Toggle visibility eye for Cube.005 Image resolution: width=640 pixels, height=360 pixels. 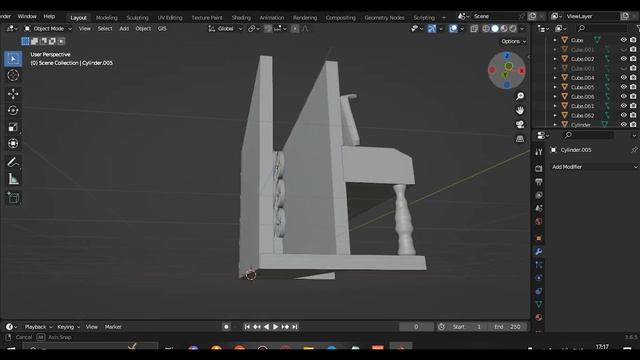coord(623,87)
